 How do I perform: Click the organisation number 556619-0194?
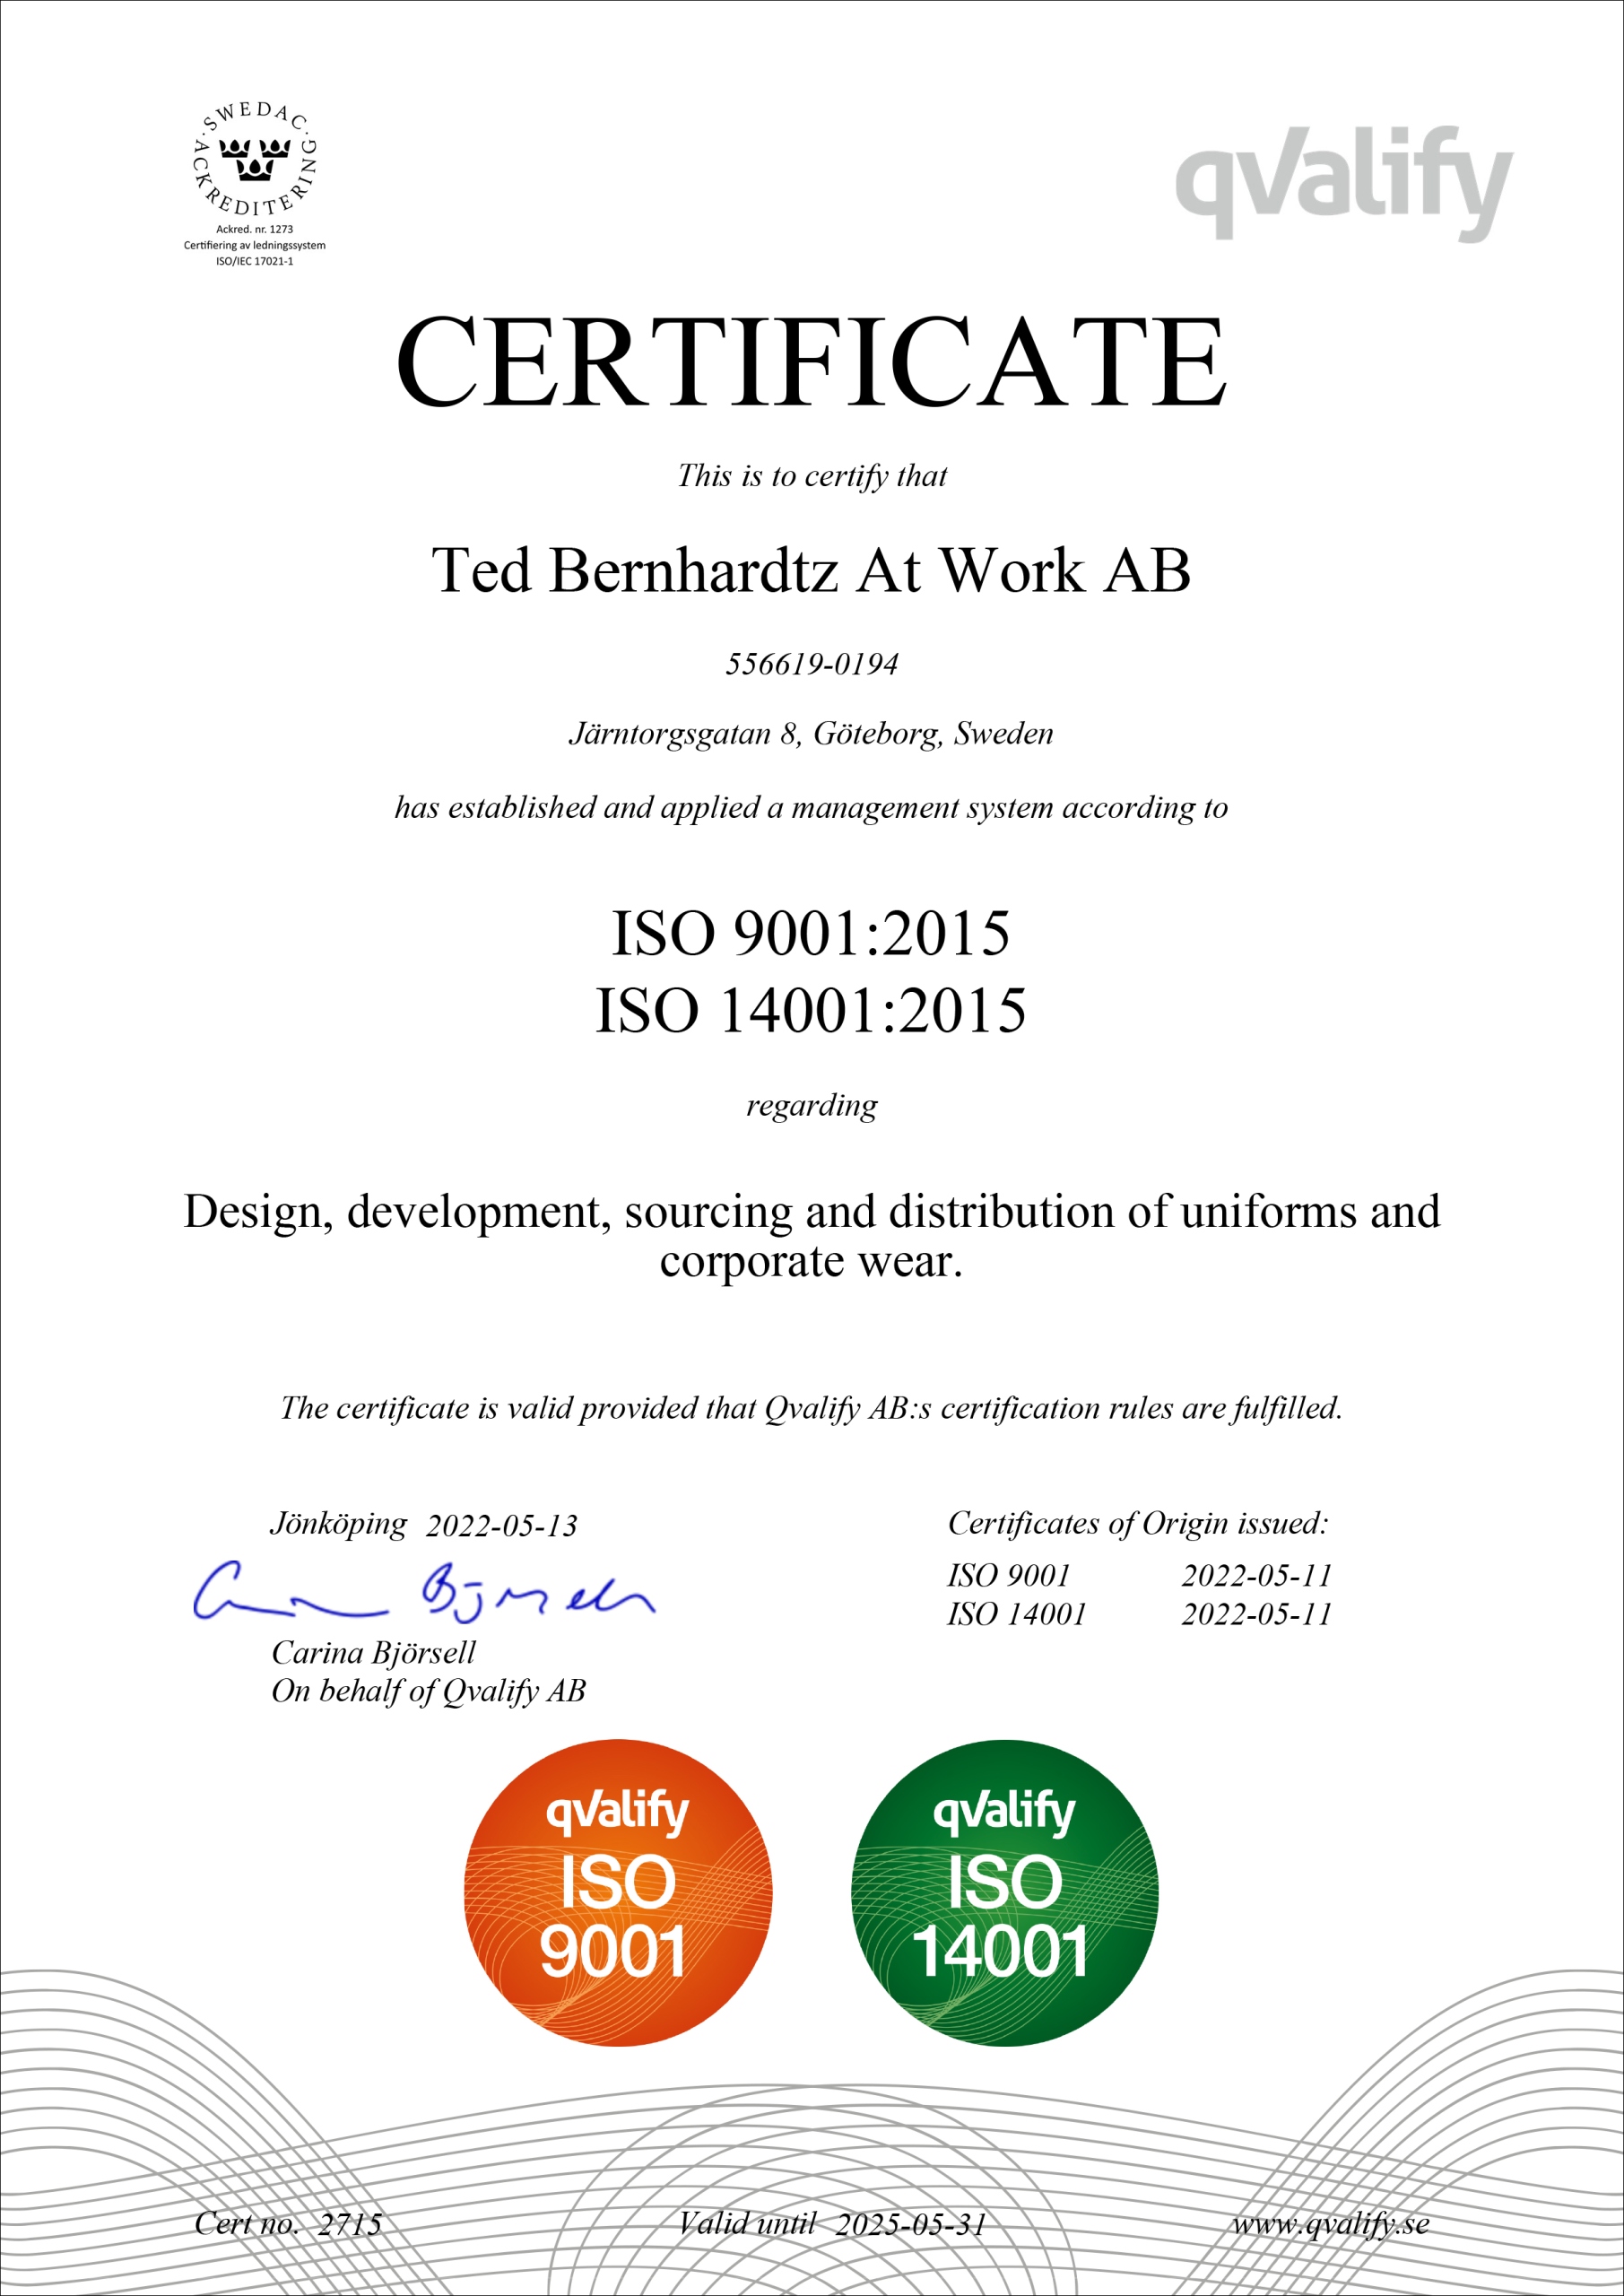point(812,664)
